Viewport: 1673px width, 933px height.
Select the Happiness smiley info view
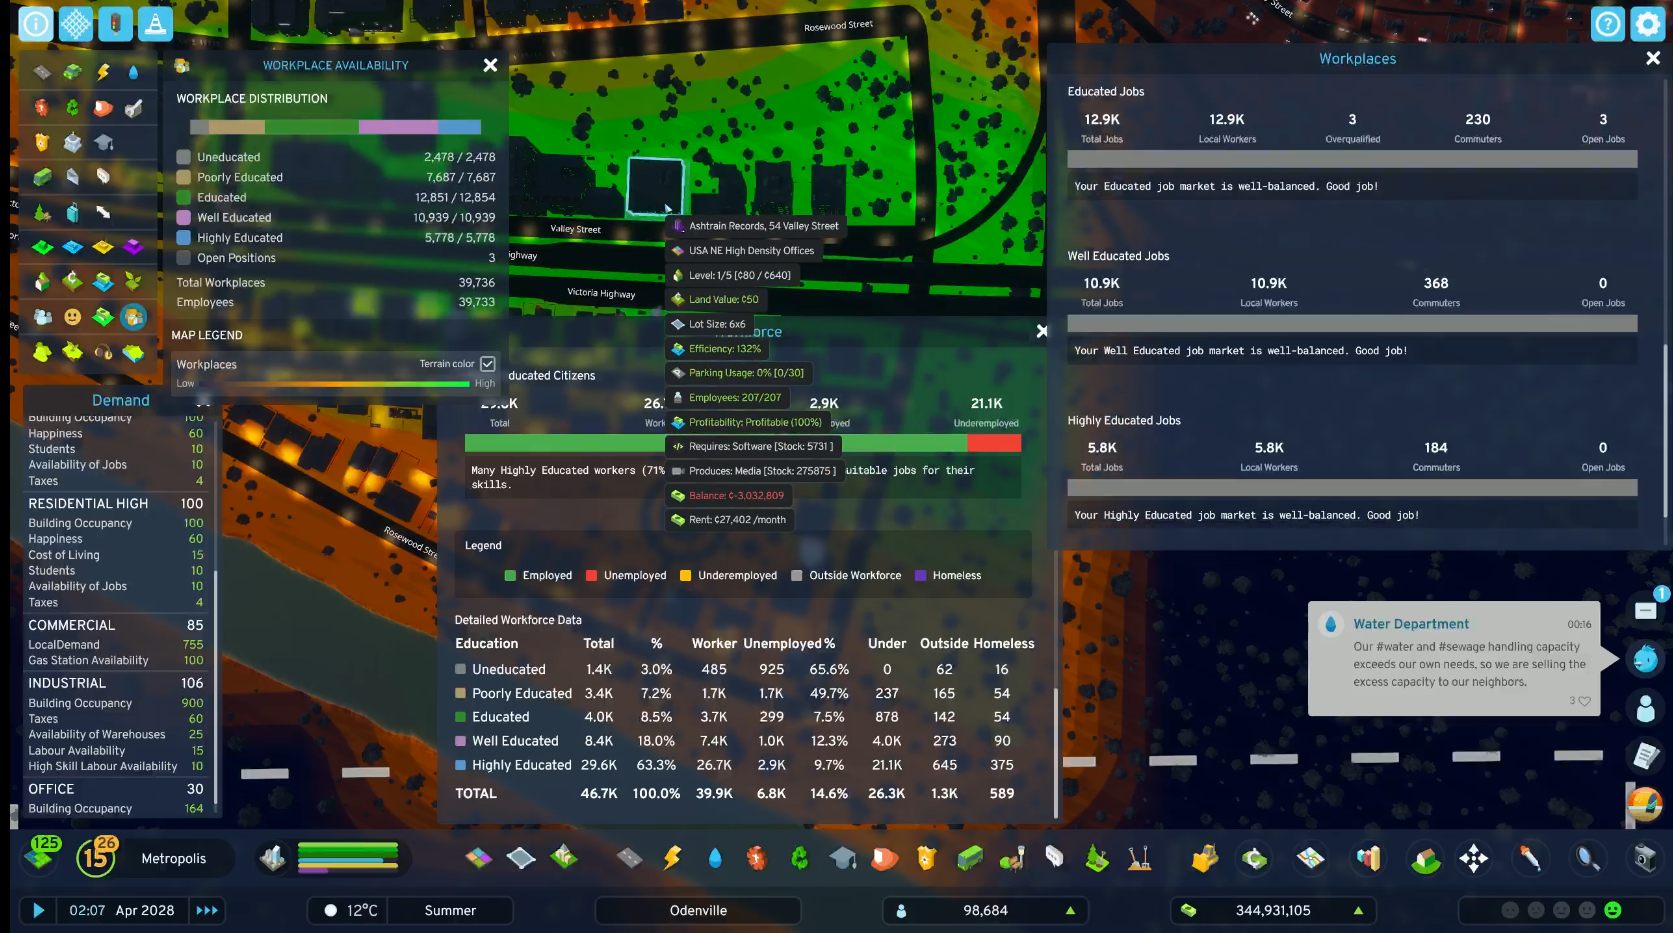[x=72, y=317]
